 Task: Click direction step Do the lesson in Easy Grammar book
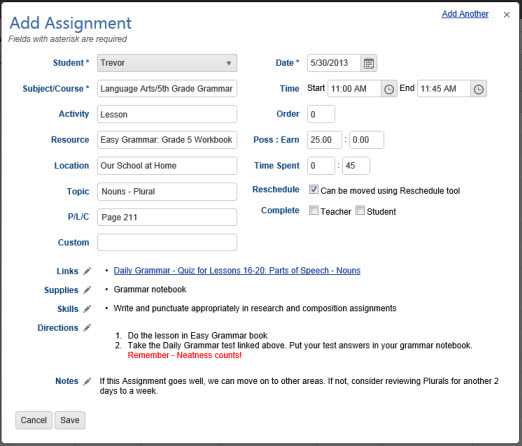coord(198,335)
